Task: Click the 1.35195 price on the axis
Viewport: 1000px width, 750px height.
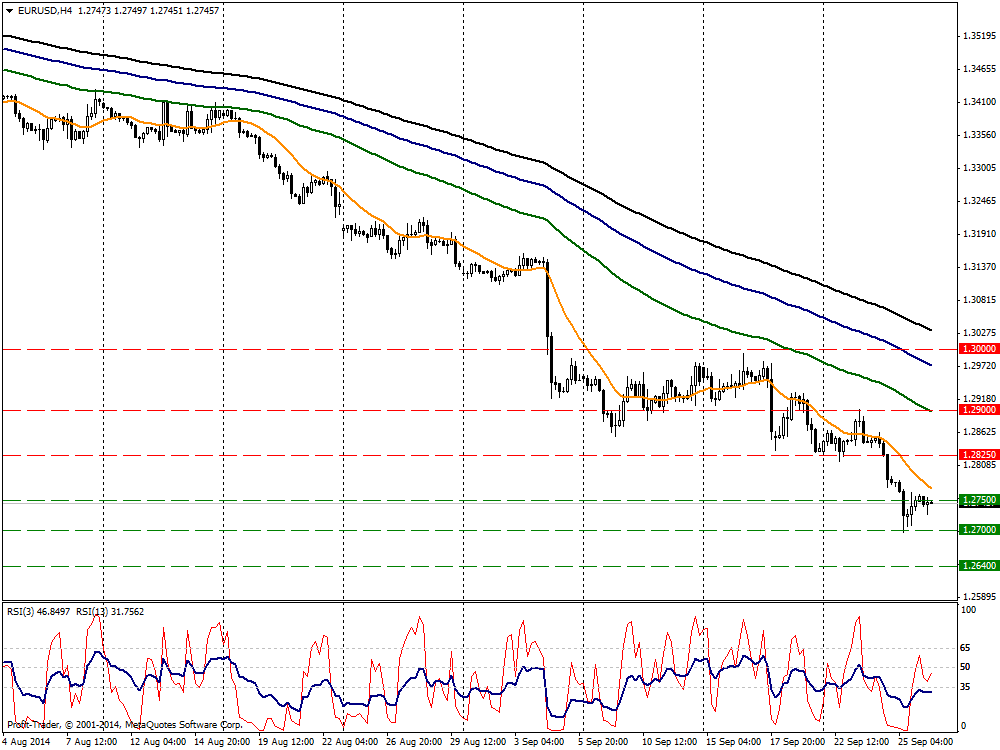Action: click(x=976, y=37)
